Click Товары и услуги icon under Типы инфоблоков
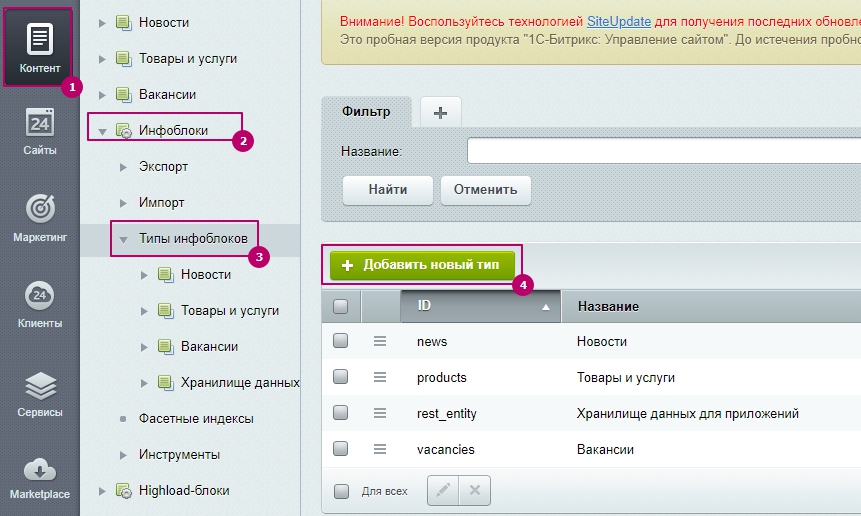 coord(166,311)
